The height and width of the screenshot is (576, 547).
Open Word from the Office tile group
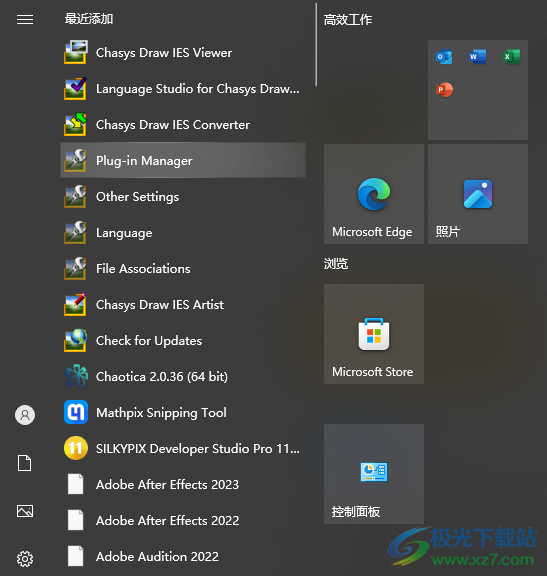click(x=478, y=57)
